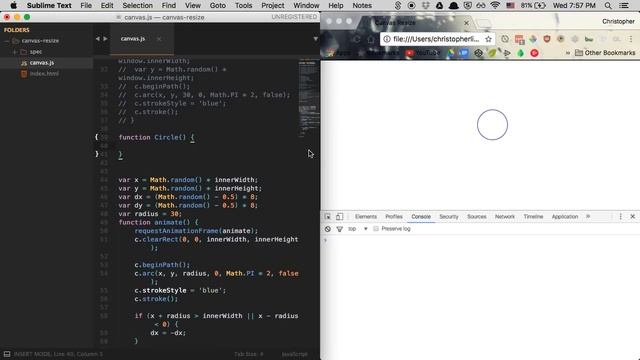Bookmark this page with the star icon
The width and height of the screenshot is (640, 360).
pyautogui.click(x=488, y=39)
